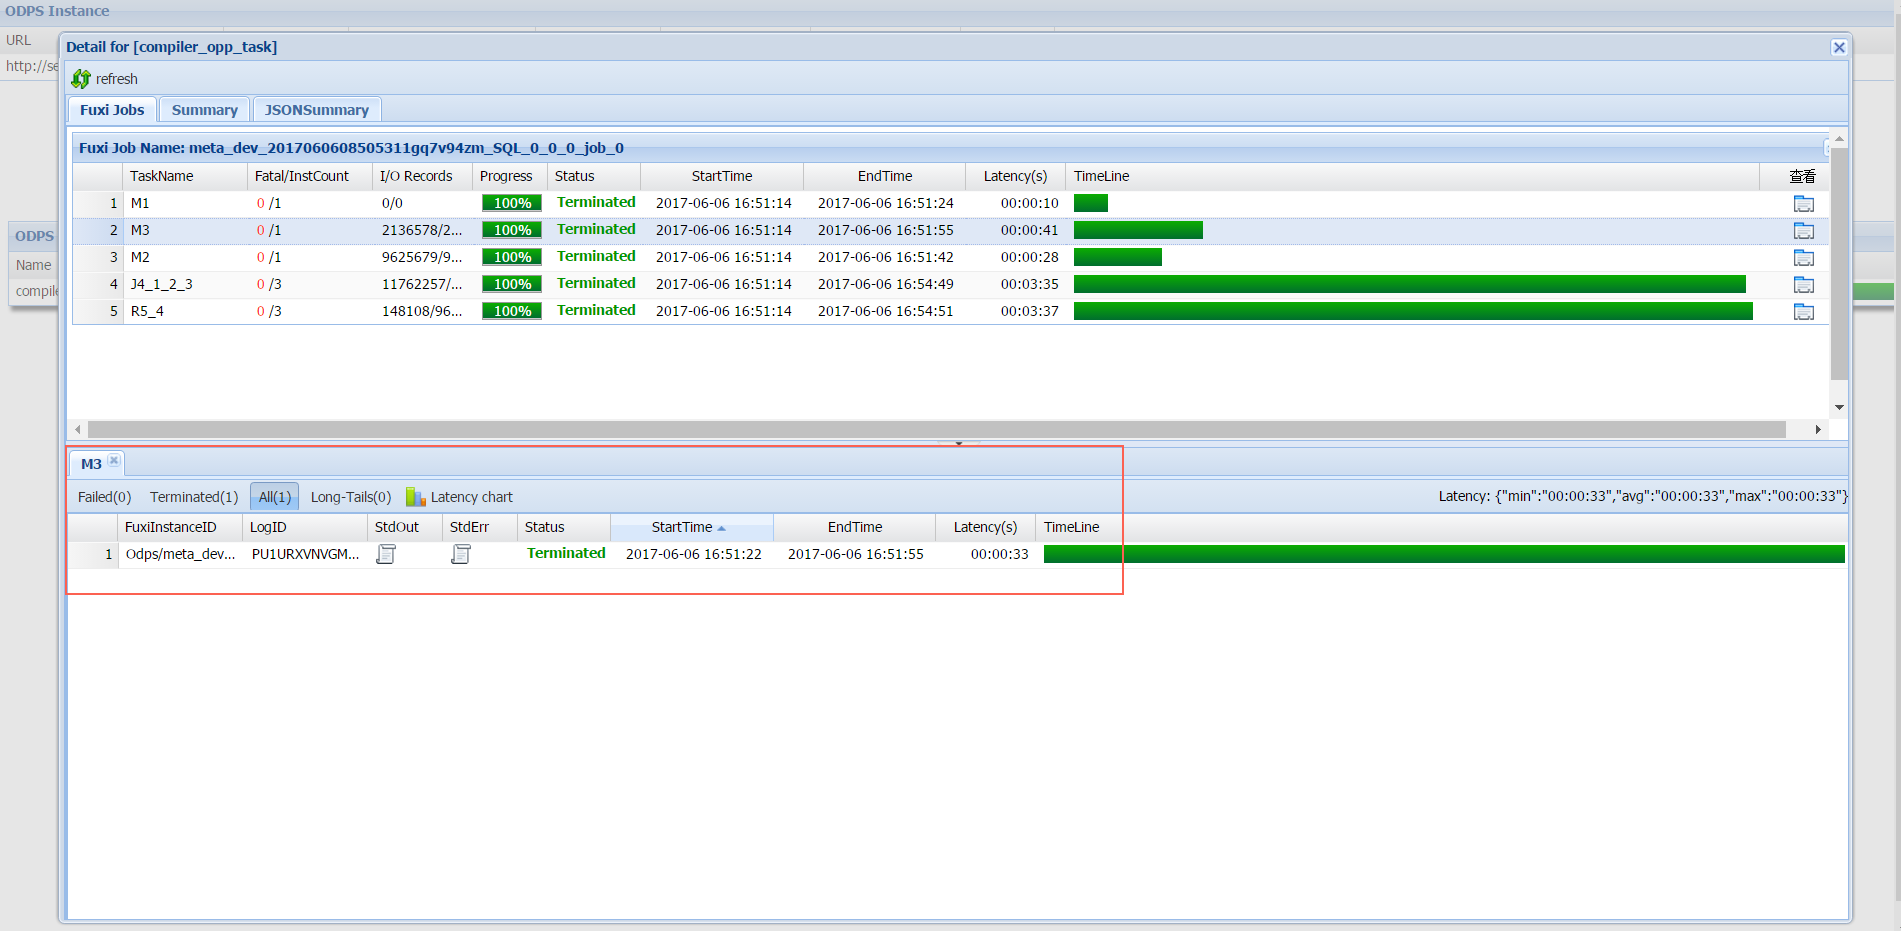The height and width of the screenshot is (931, 1901).
Task: Click the green refresh icon
Action: pyautogui.click(x=81, y=79)
